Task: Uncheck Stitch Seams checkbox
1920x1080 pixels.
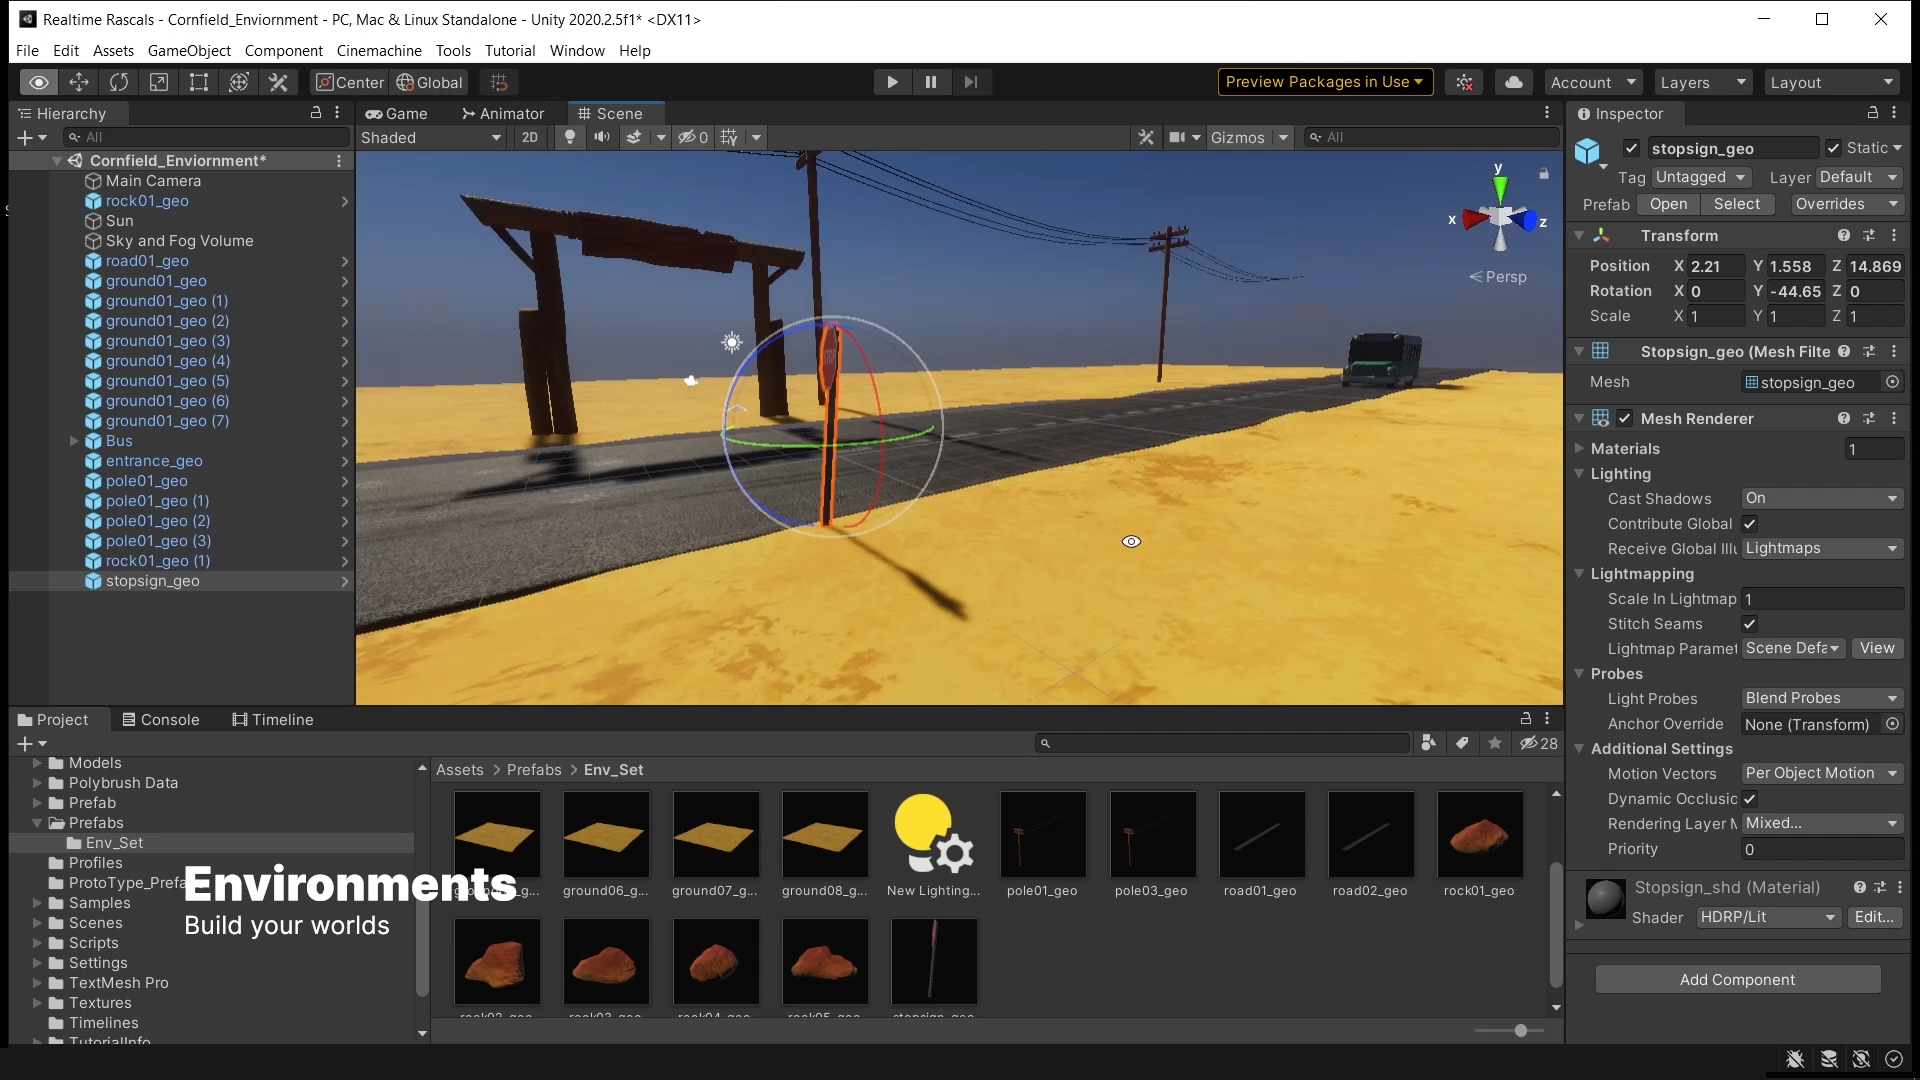Action: click(1749, 624)
